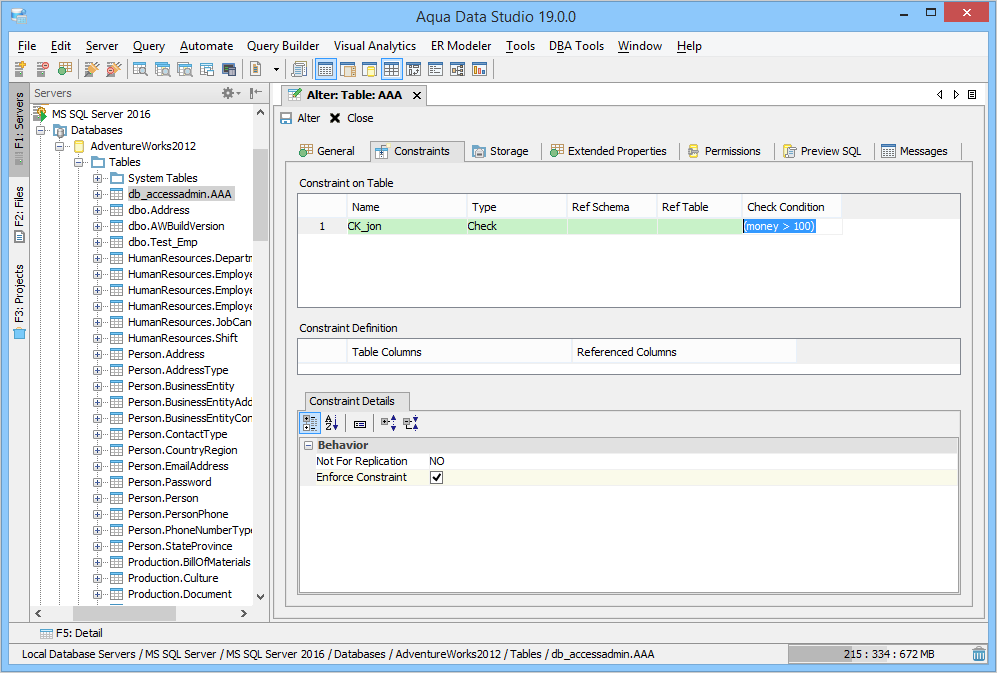The image size is (997, 673).
Task: Click Expand All icon in Constraint Details
Action: pyautogui.click(x=388, y=423)
